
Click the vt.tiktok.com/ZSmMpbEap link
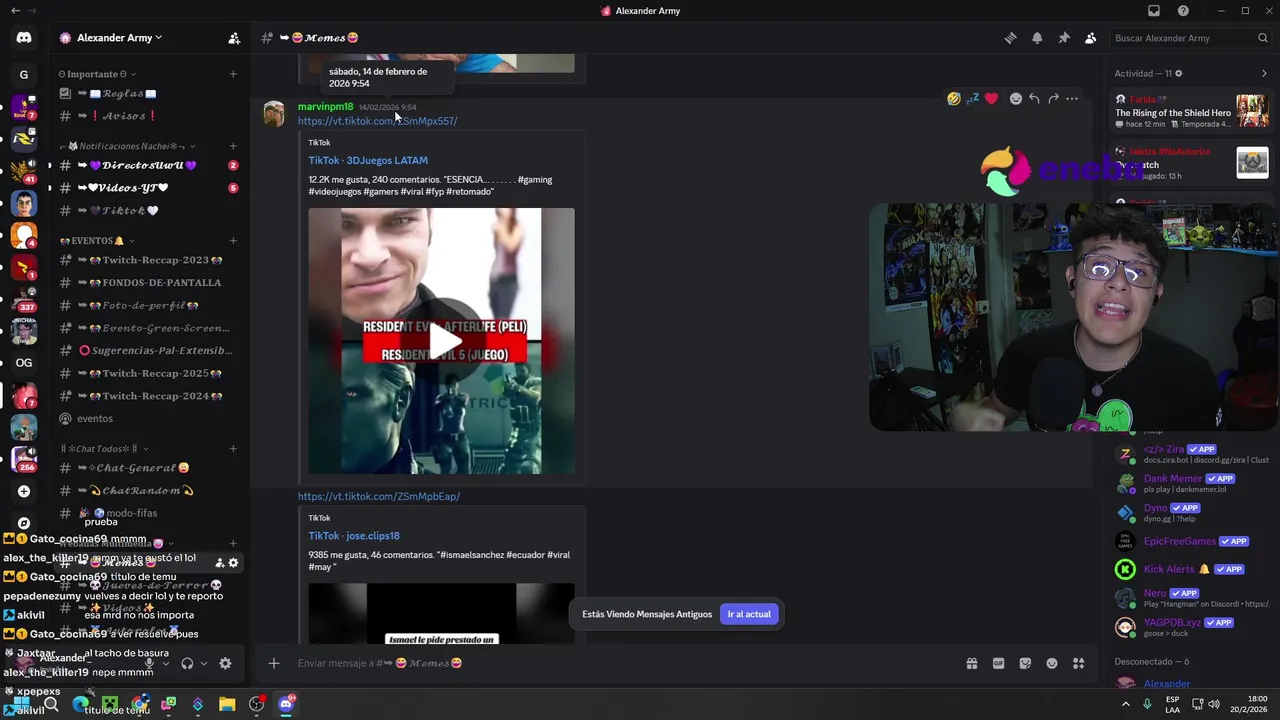tap(379, 496)
